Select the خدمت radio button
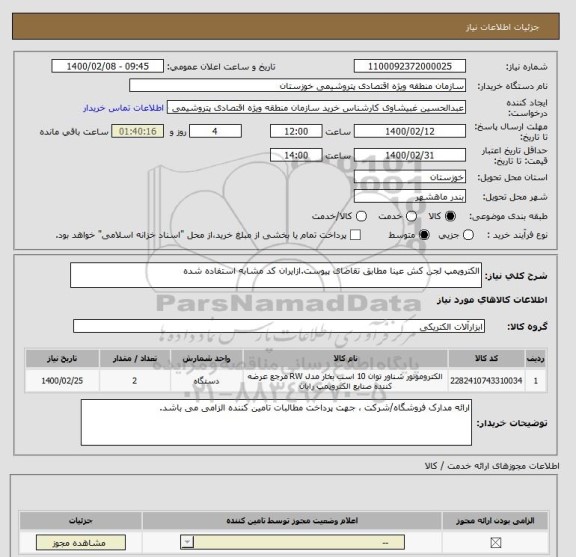Viewport: 576px width, 557px height. [x=411, y=216]
